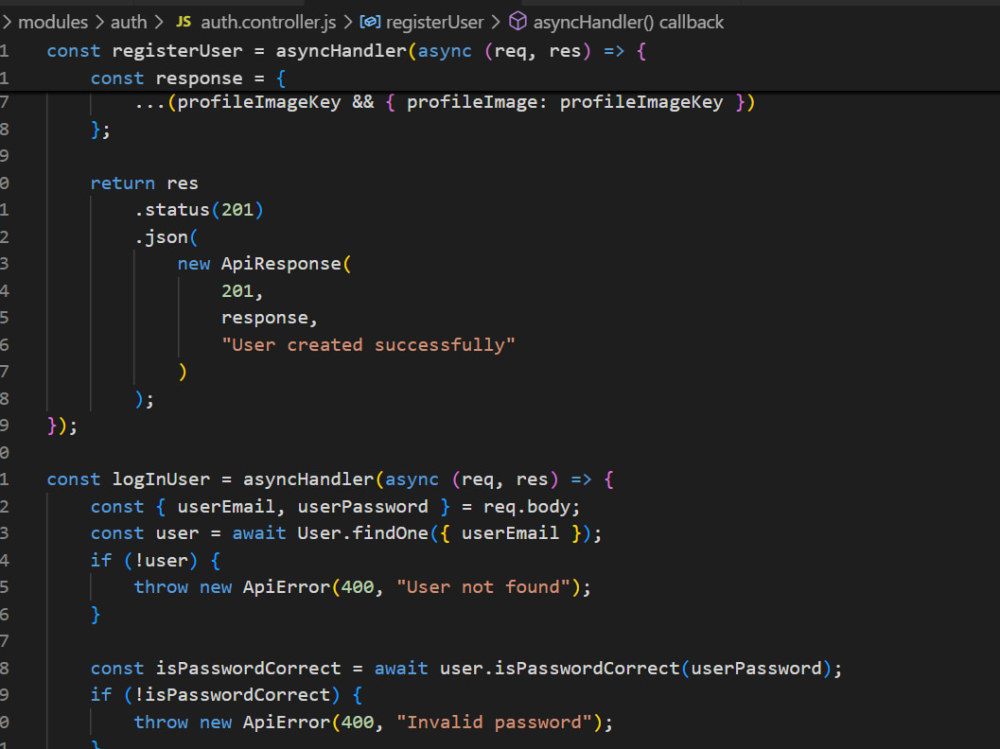Screen dimensions: 1000x749
Task: Click 'new ApiResponse(' text
Action: point(264,264)
